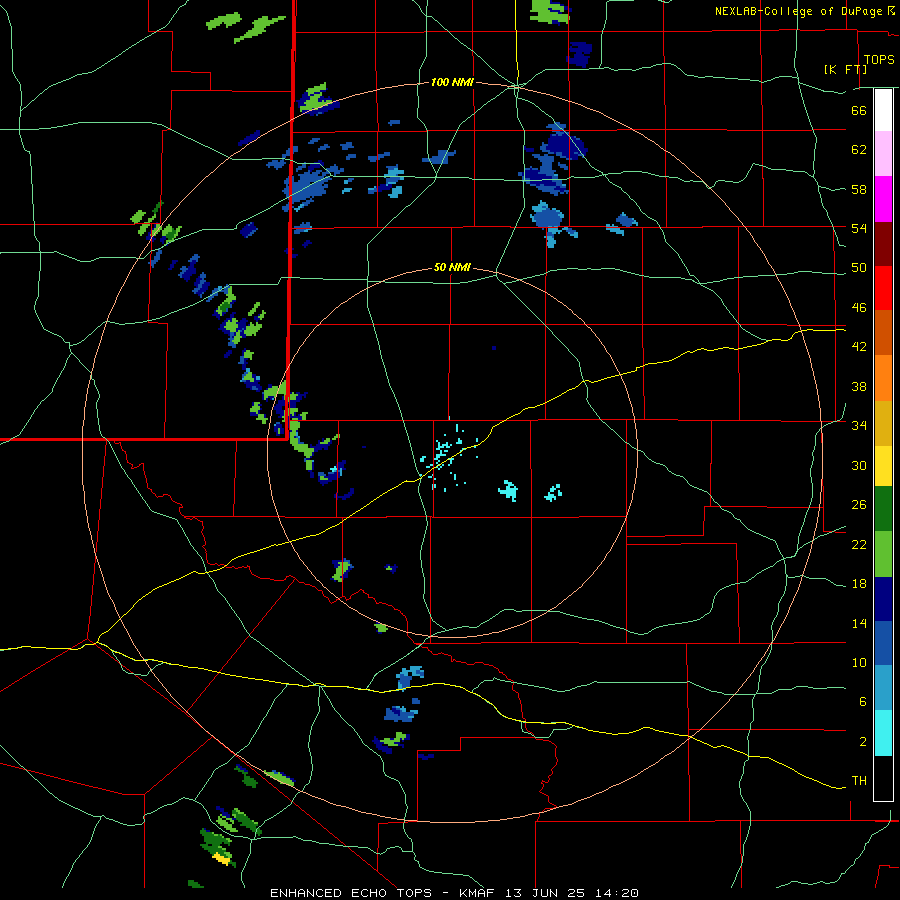Click the light pink legend swatch
The height and width of the screenshot is (900, 900).
click(883, 153)
